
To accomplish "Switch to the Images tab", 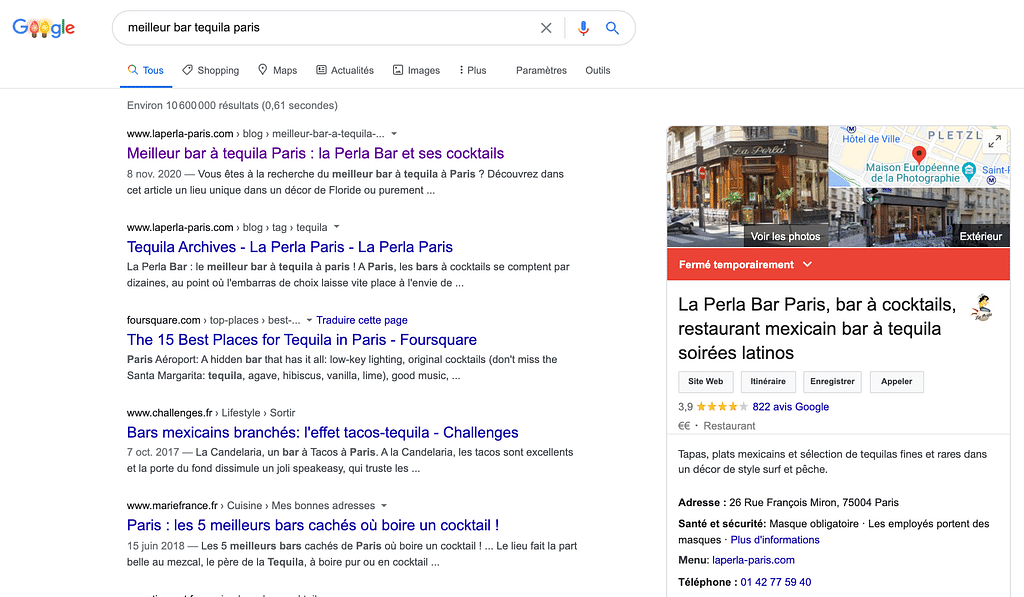I will point(416,70).
